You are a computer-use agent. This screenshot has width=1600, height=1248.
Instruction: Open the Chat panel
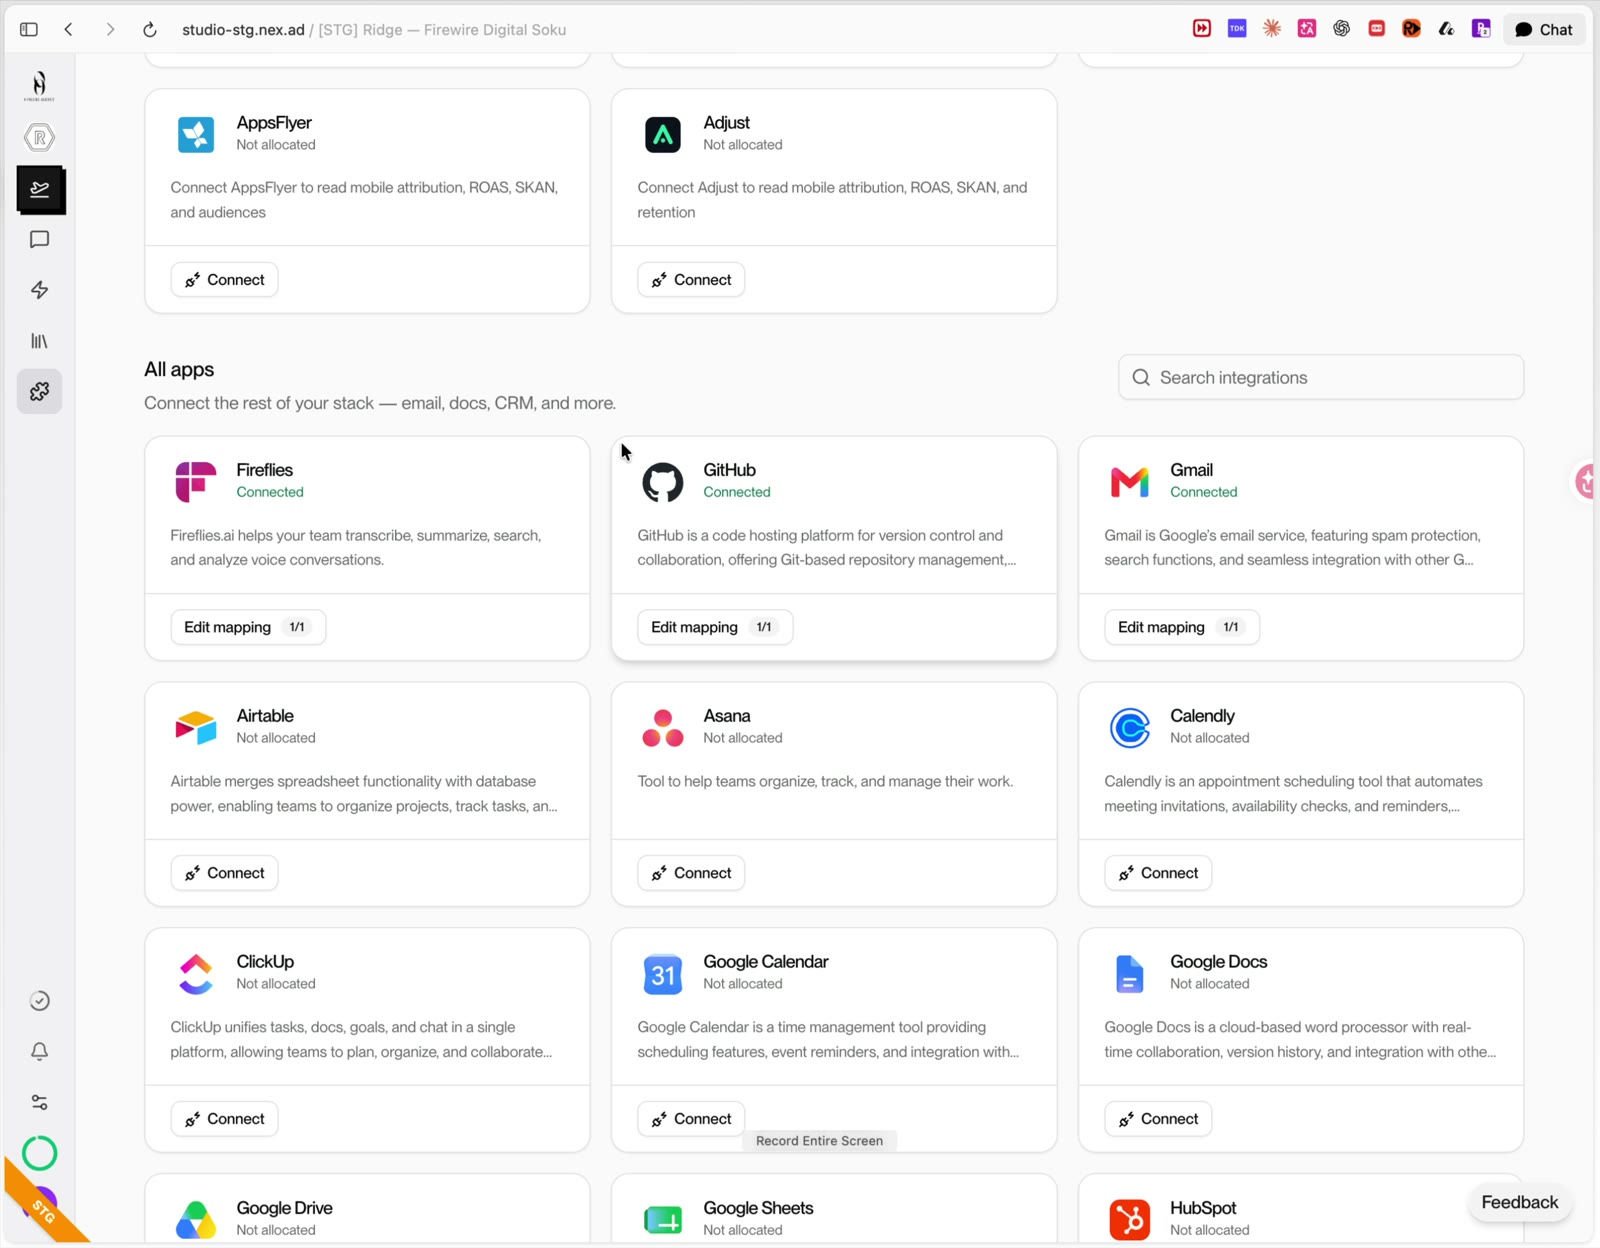point(1544,30)
